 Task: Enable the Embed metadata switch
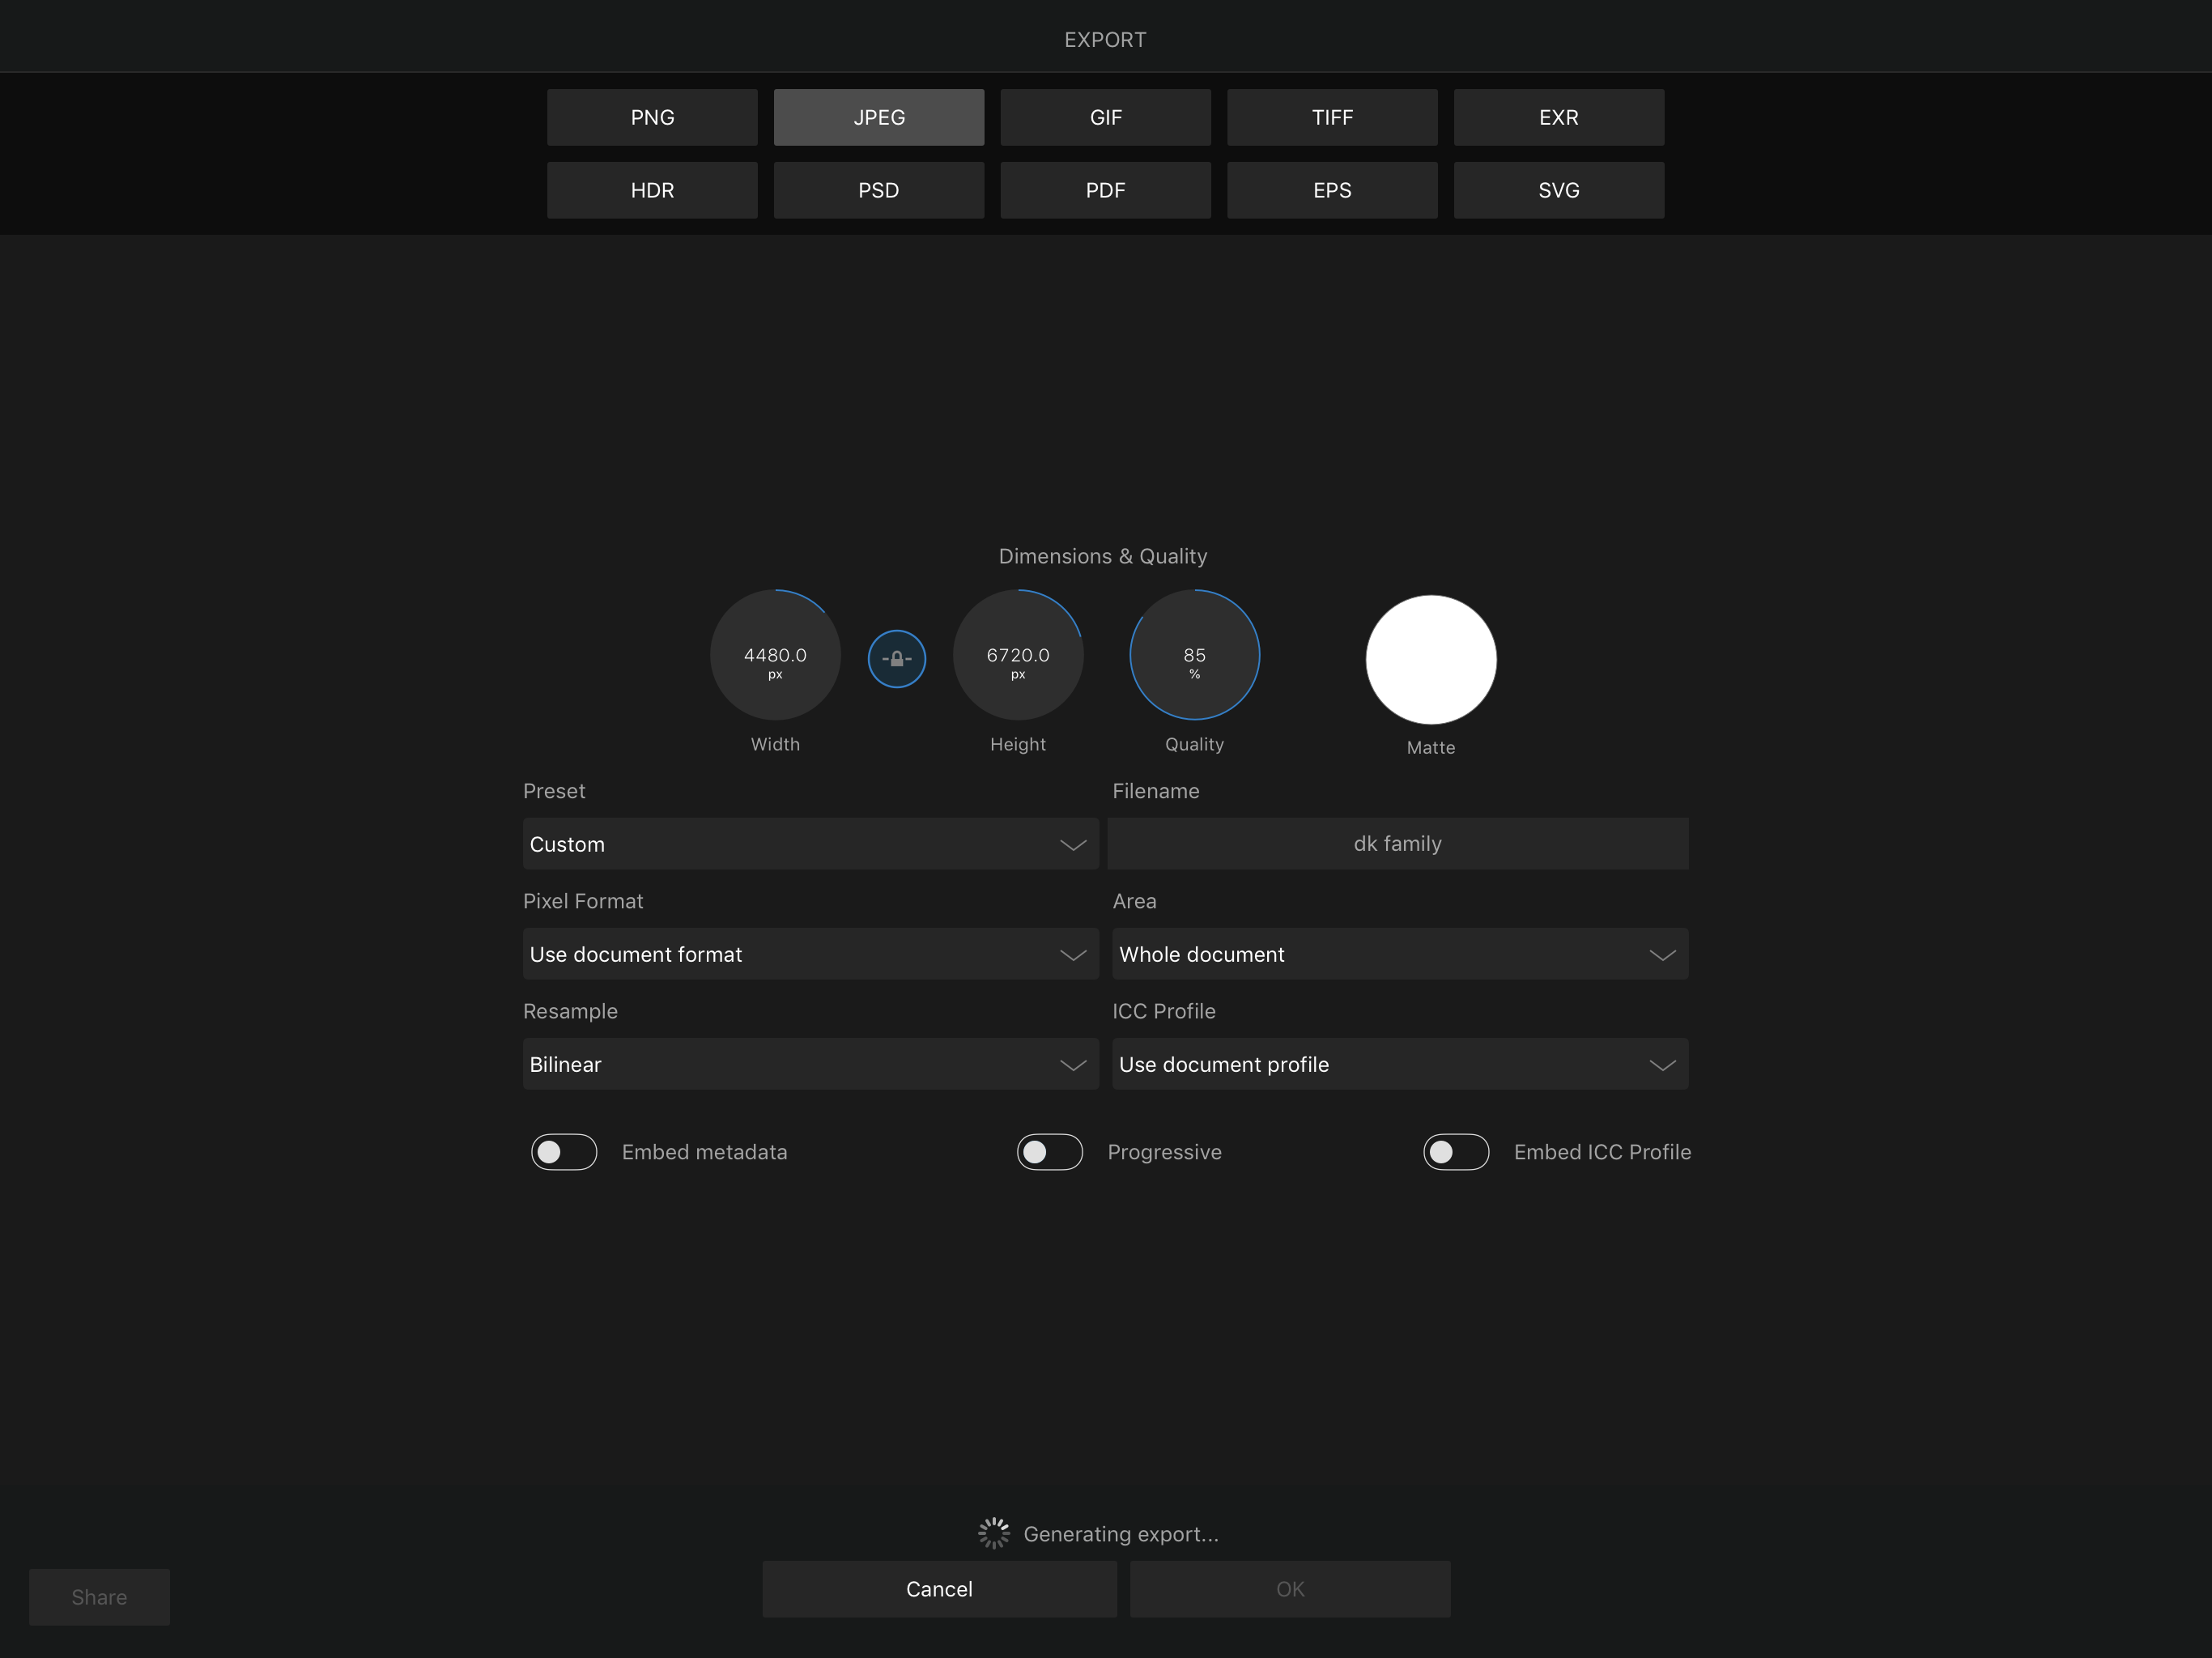[564, 1152]
